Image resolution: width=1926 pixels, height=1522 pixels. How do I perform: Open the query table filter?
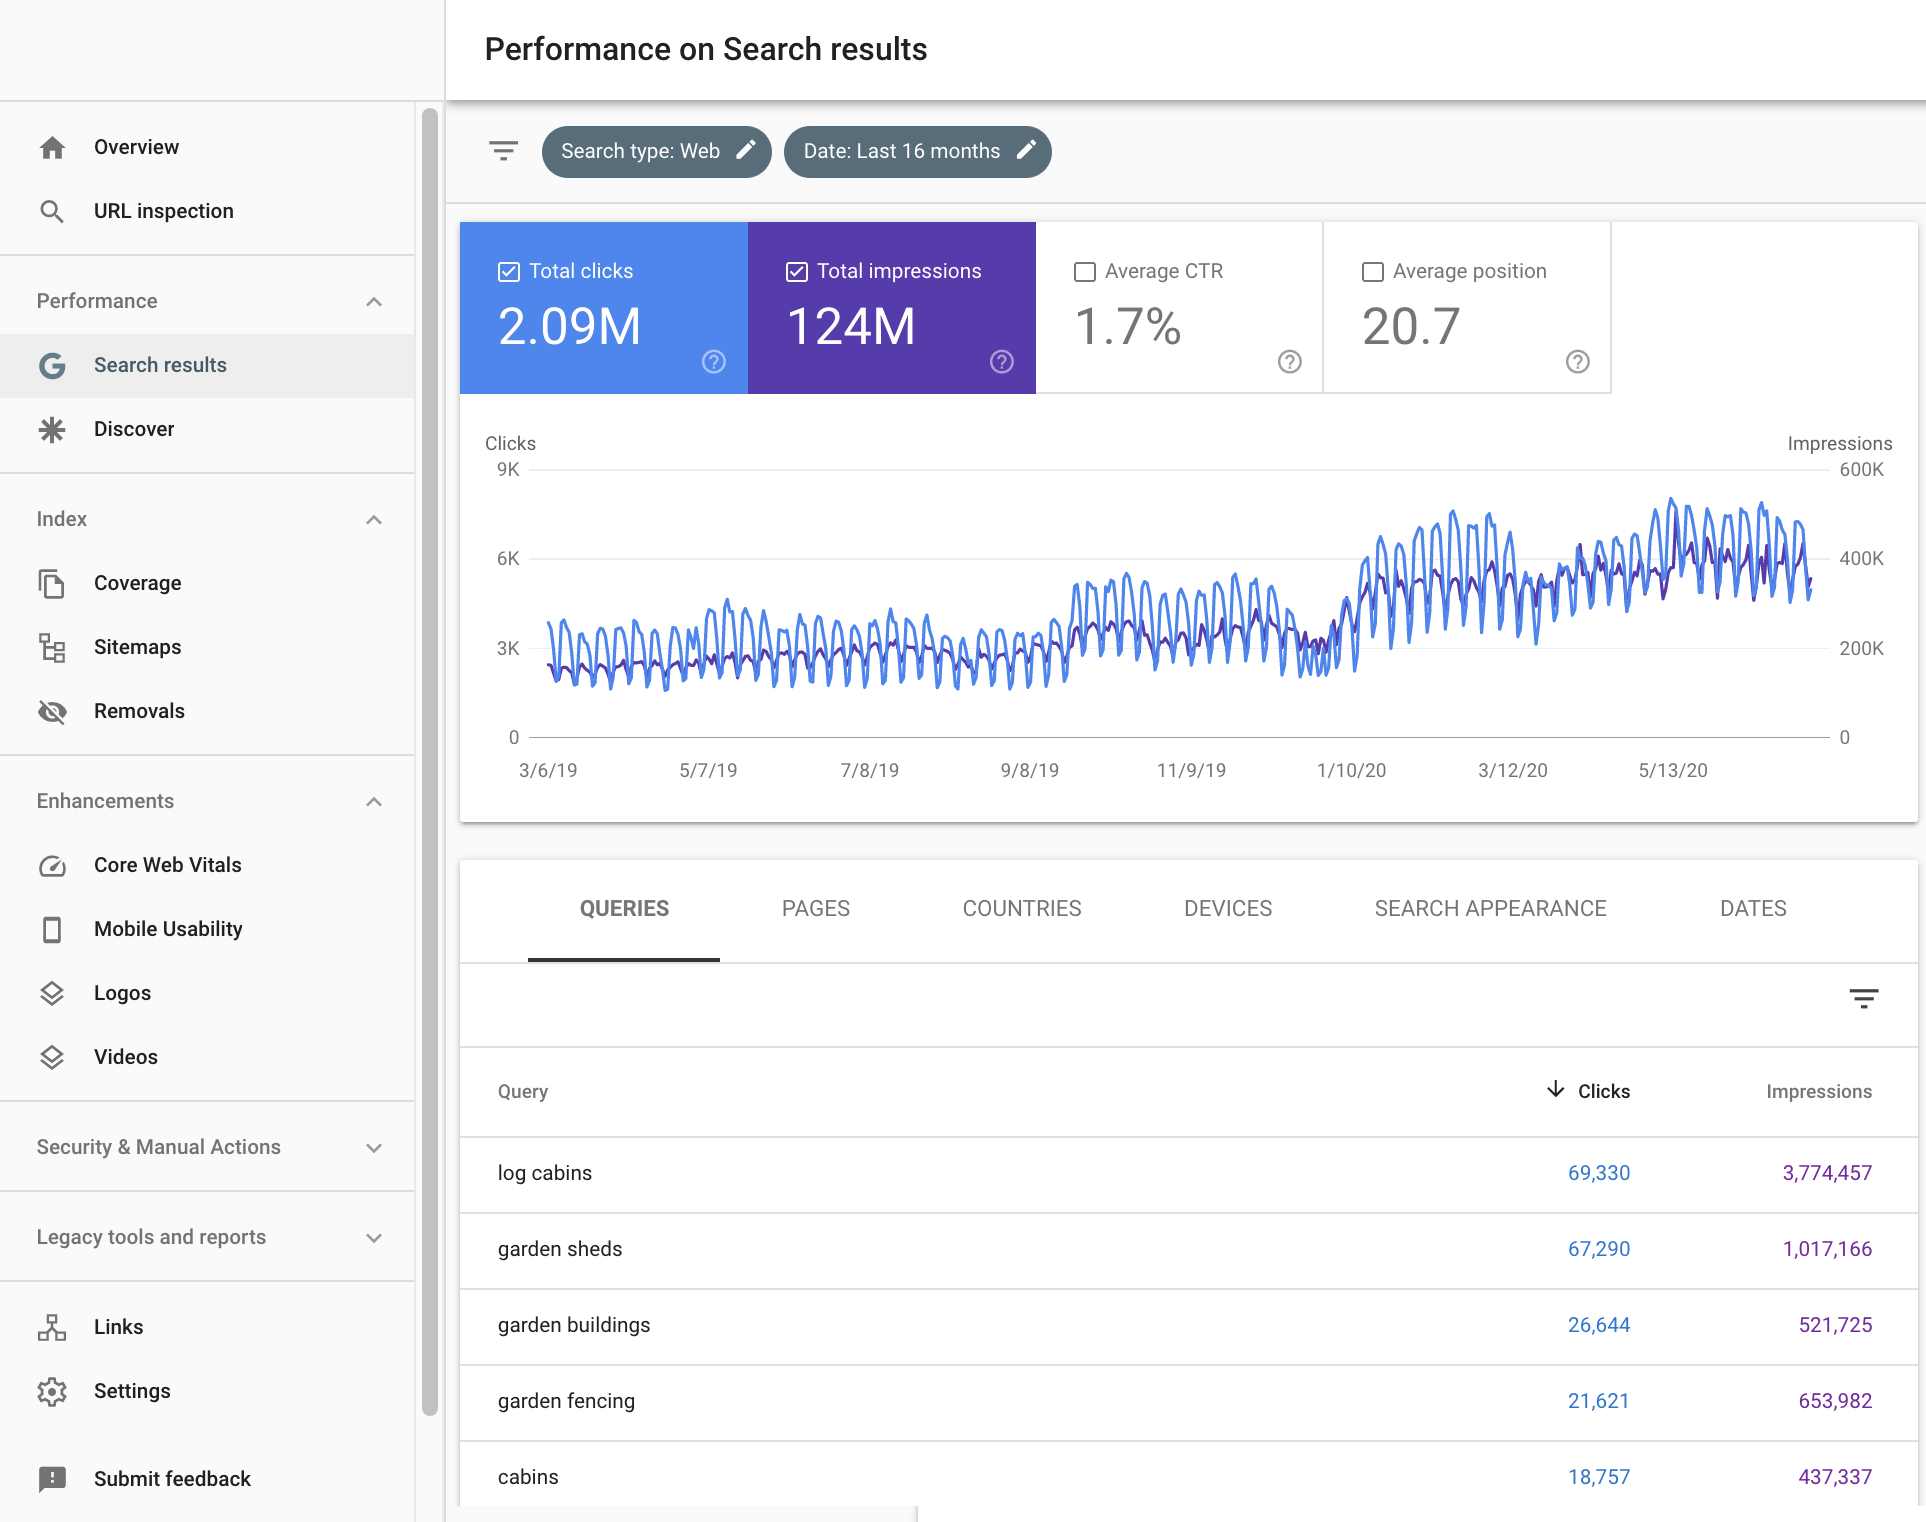(1865, 998)
